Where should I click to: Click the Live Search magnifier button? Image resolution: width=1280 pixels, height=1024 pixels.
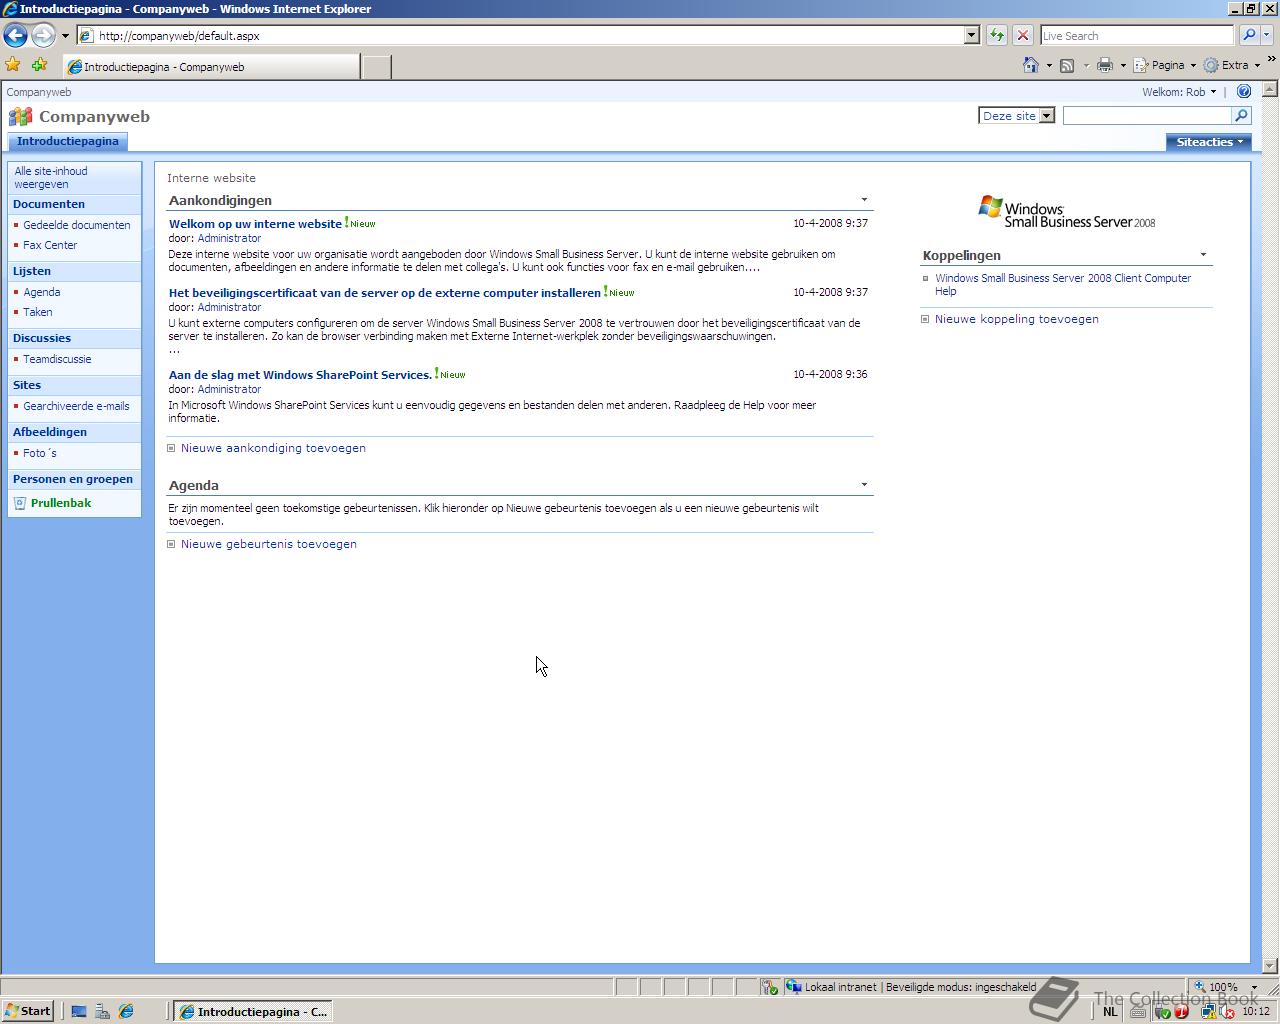pyautogui.click(x=1248, y=35)
